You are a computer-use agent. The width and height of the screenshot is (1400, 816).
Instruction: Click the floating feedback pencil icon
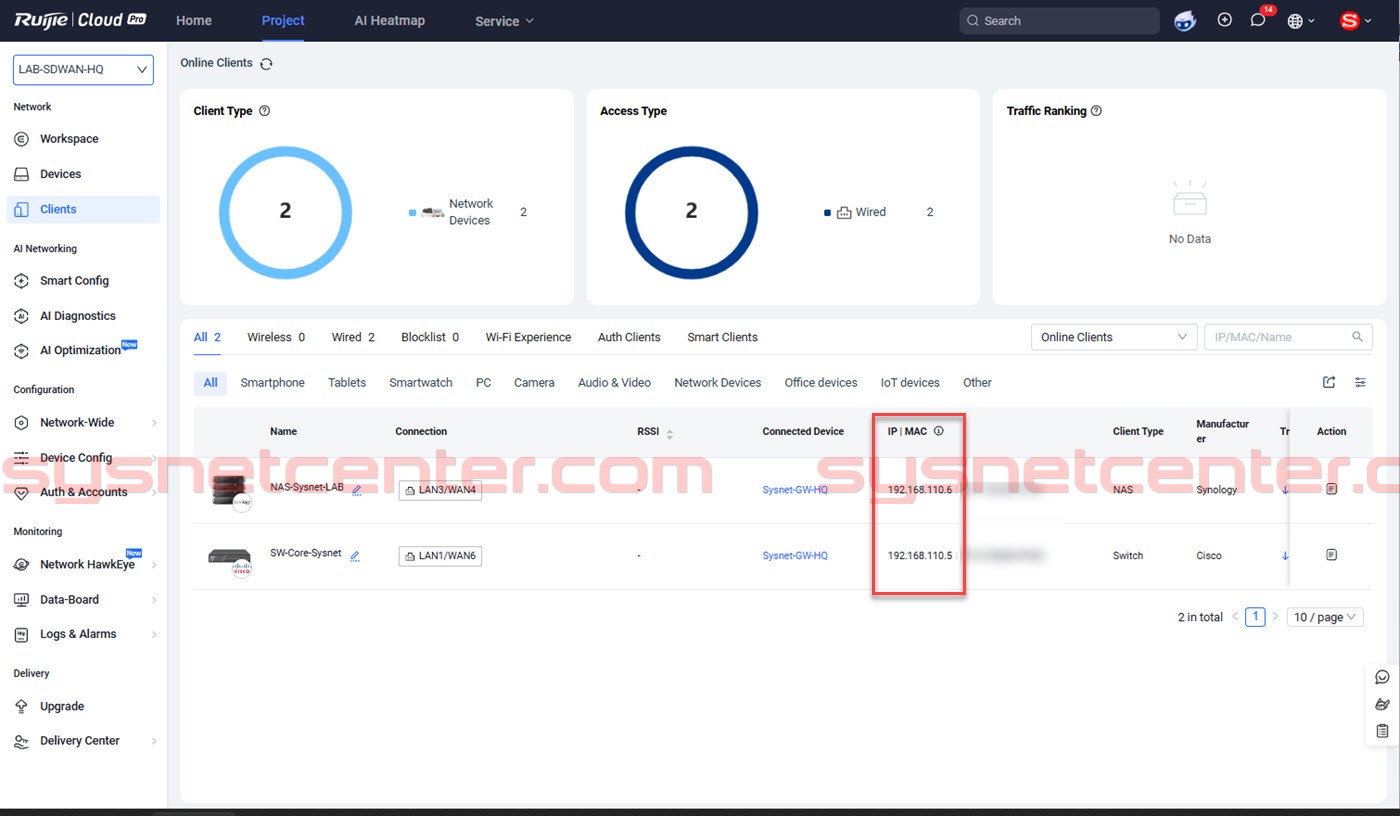(x=1382, y=704)
